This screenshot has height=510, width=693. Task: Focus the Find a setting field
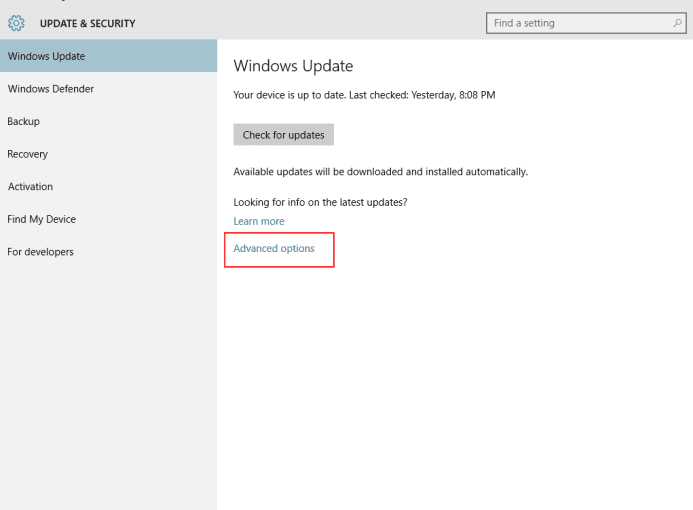[586, 23]
